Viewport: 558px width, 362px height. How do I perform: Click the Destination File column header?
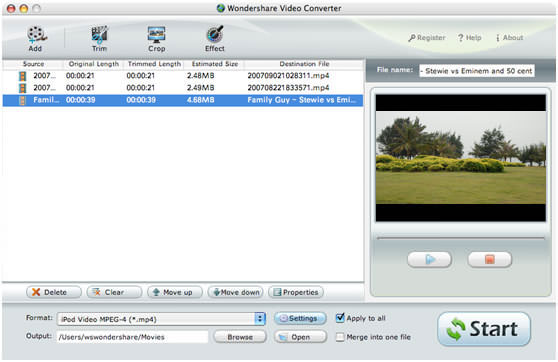[x=304, y=64]
